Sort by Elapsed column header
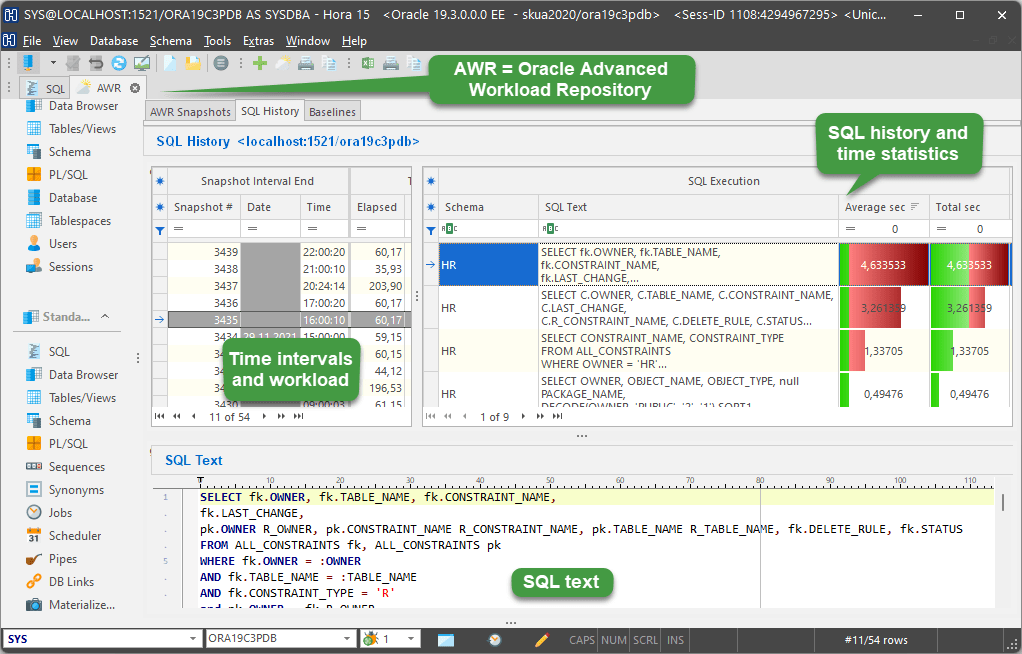1022x654 pixels. click(377, 207)
